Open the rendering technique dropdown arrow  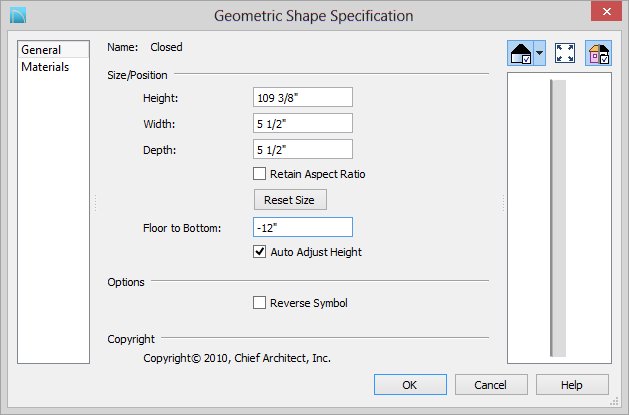point(540,53)
